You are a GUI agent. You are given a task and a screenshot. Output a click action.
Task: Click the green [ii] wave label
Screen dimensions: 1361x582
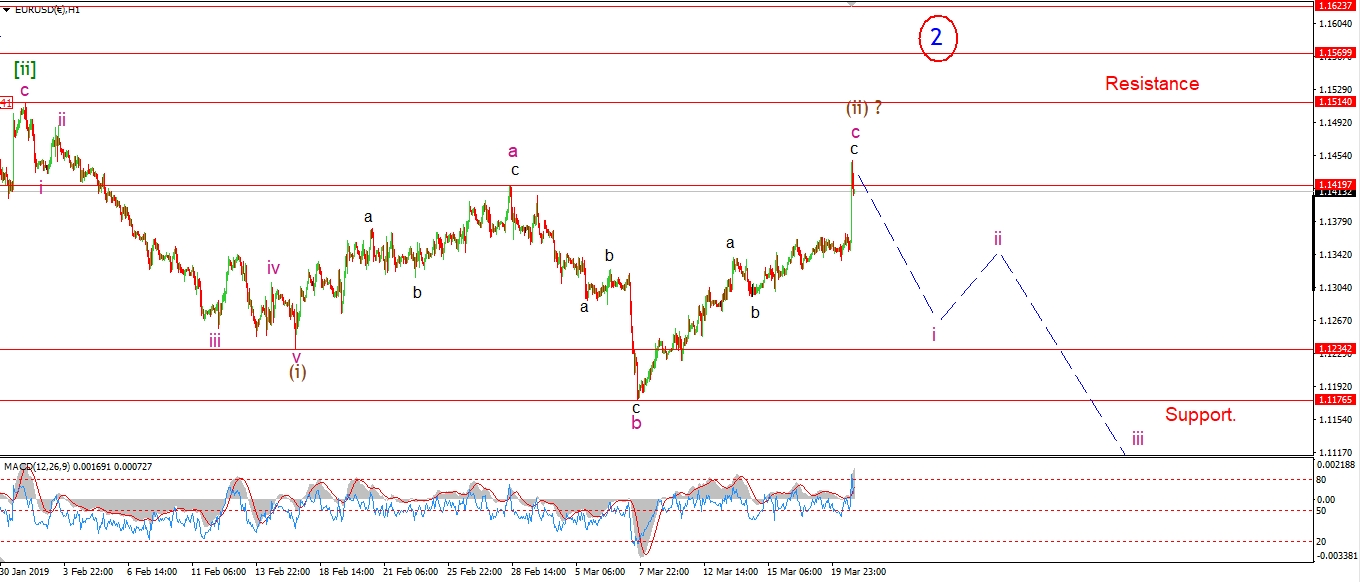[26, 68]
